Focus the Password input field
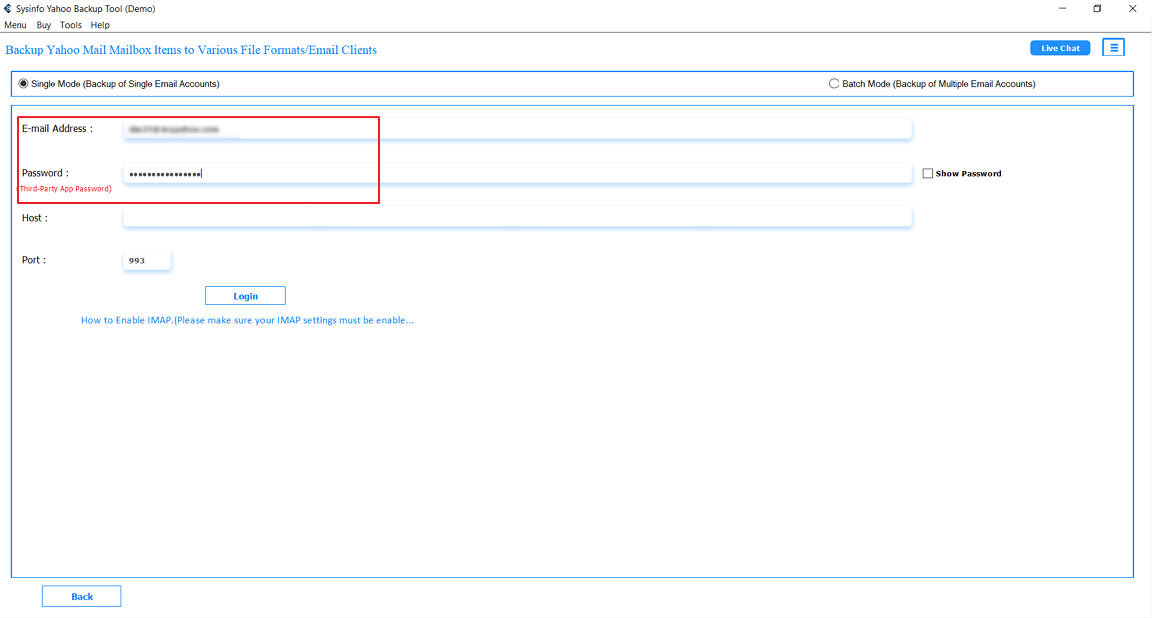The height and width of the screenshot is (618, 1152). point(517,173)
